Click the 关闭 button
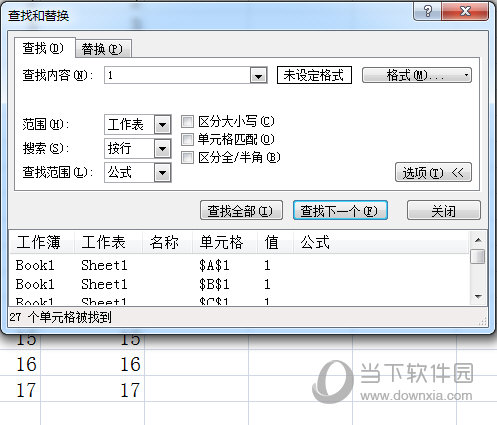 click(444, 210)
